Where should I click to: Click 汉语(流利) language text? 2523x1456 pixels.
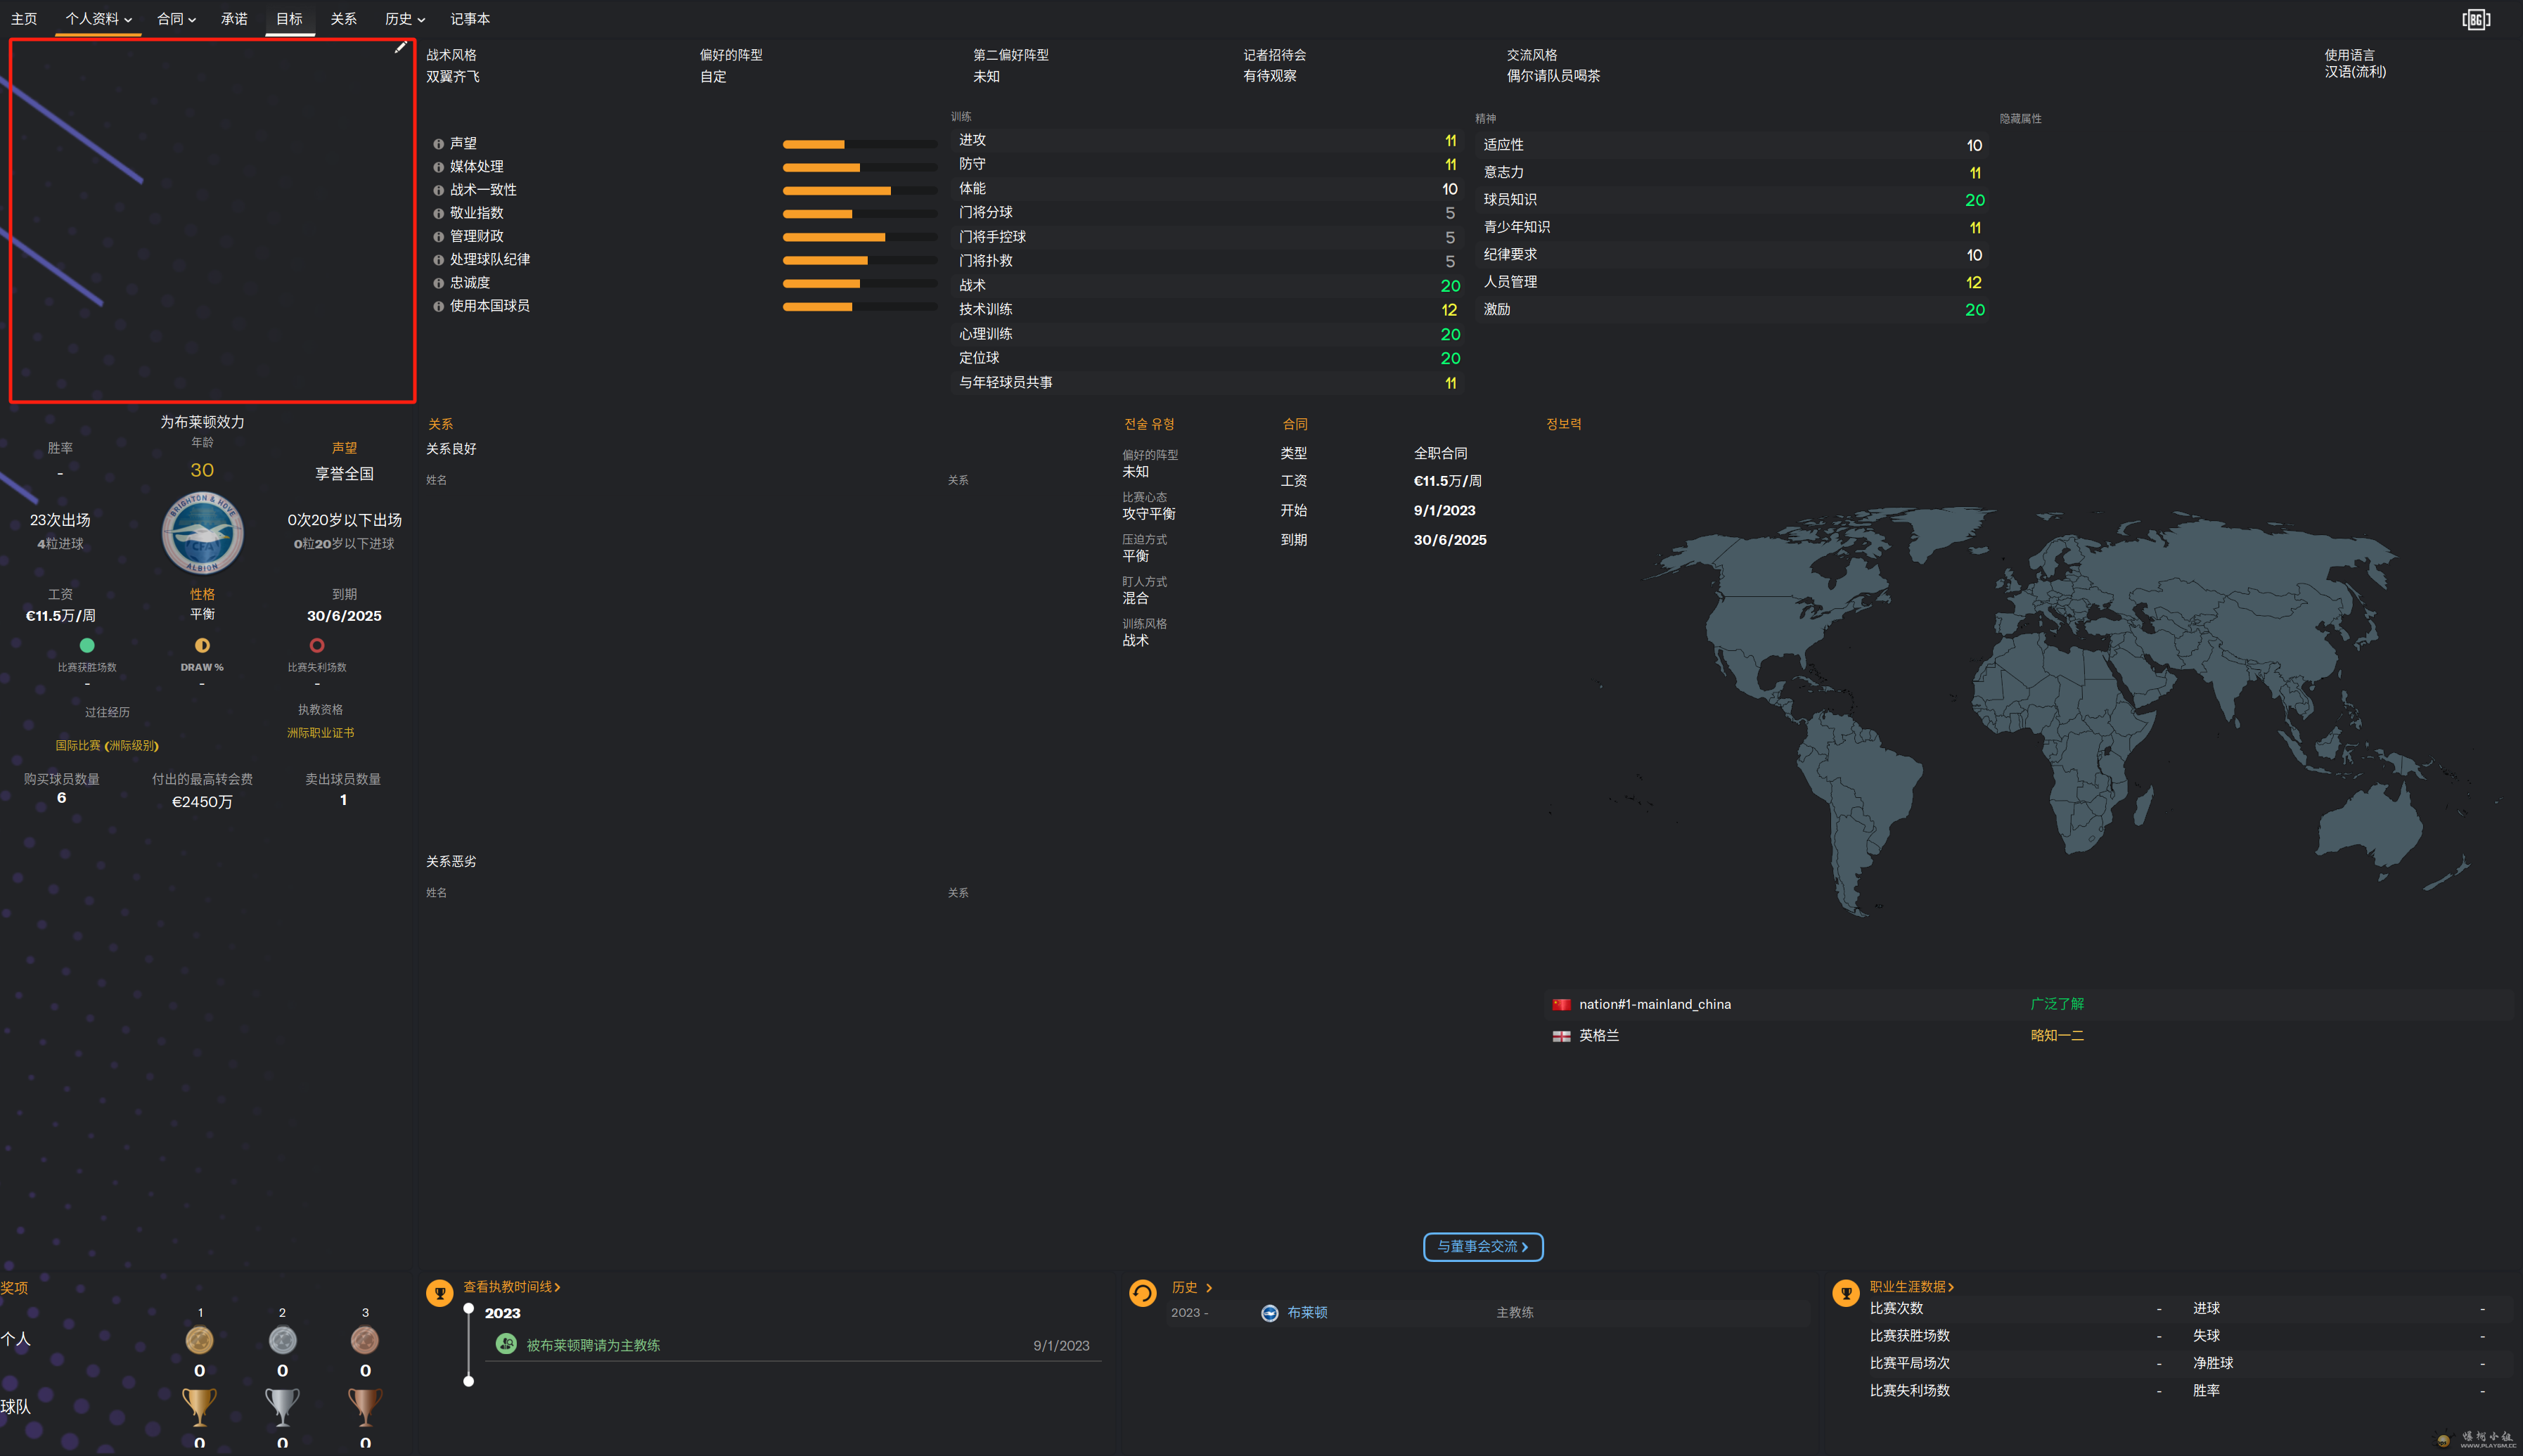(x=2355, y=72)
